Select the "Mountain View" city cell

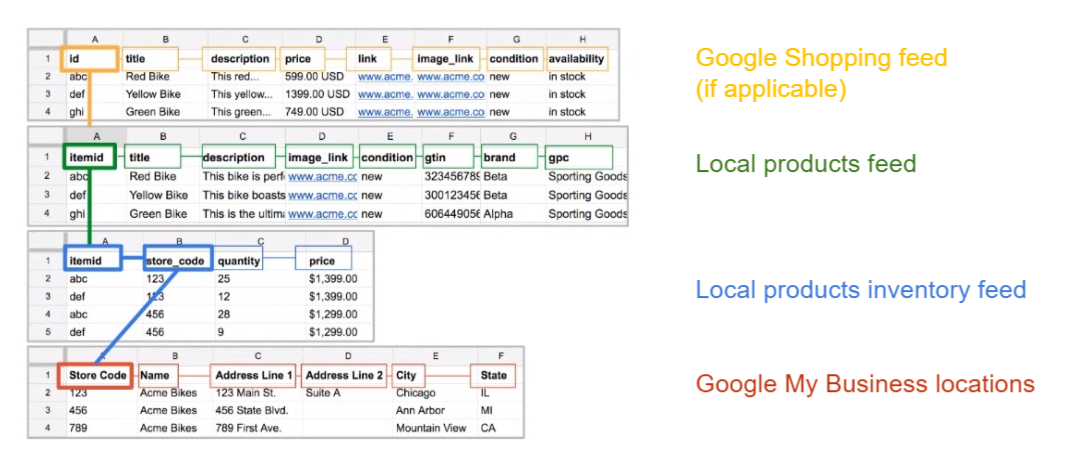[x=430, y=428]
